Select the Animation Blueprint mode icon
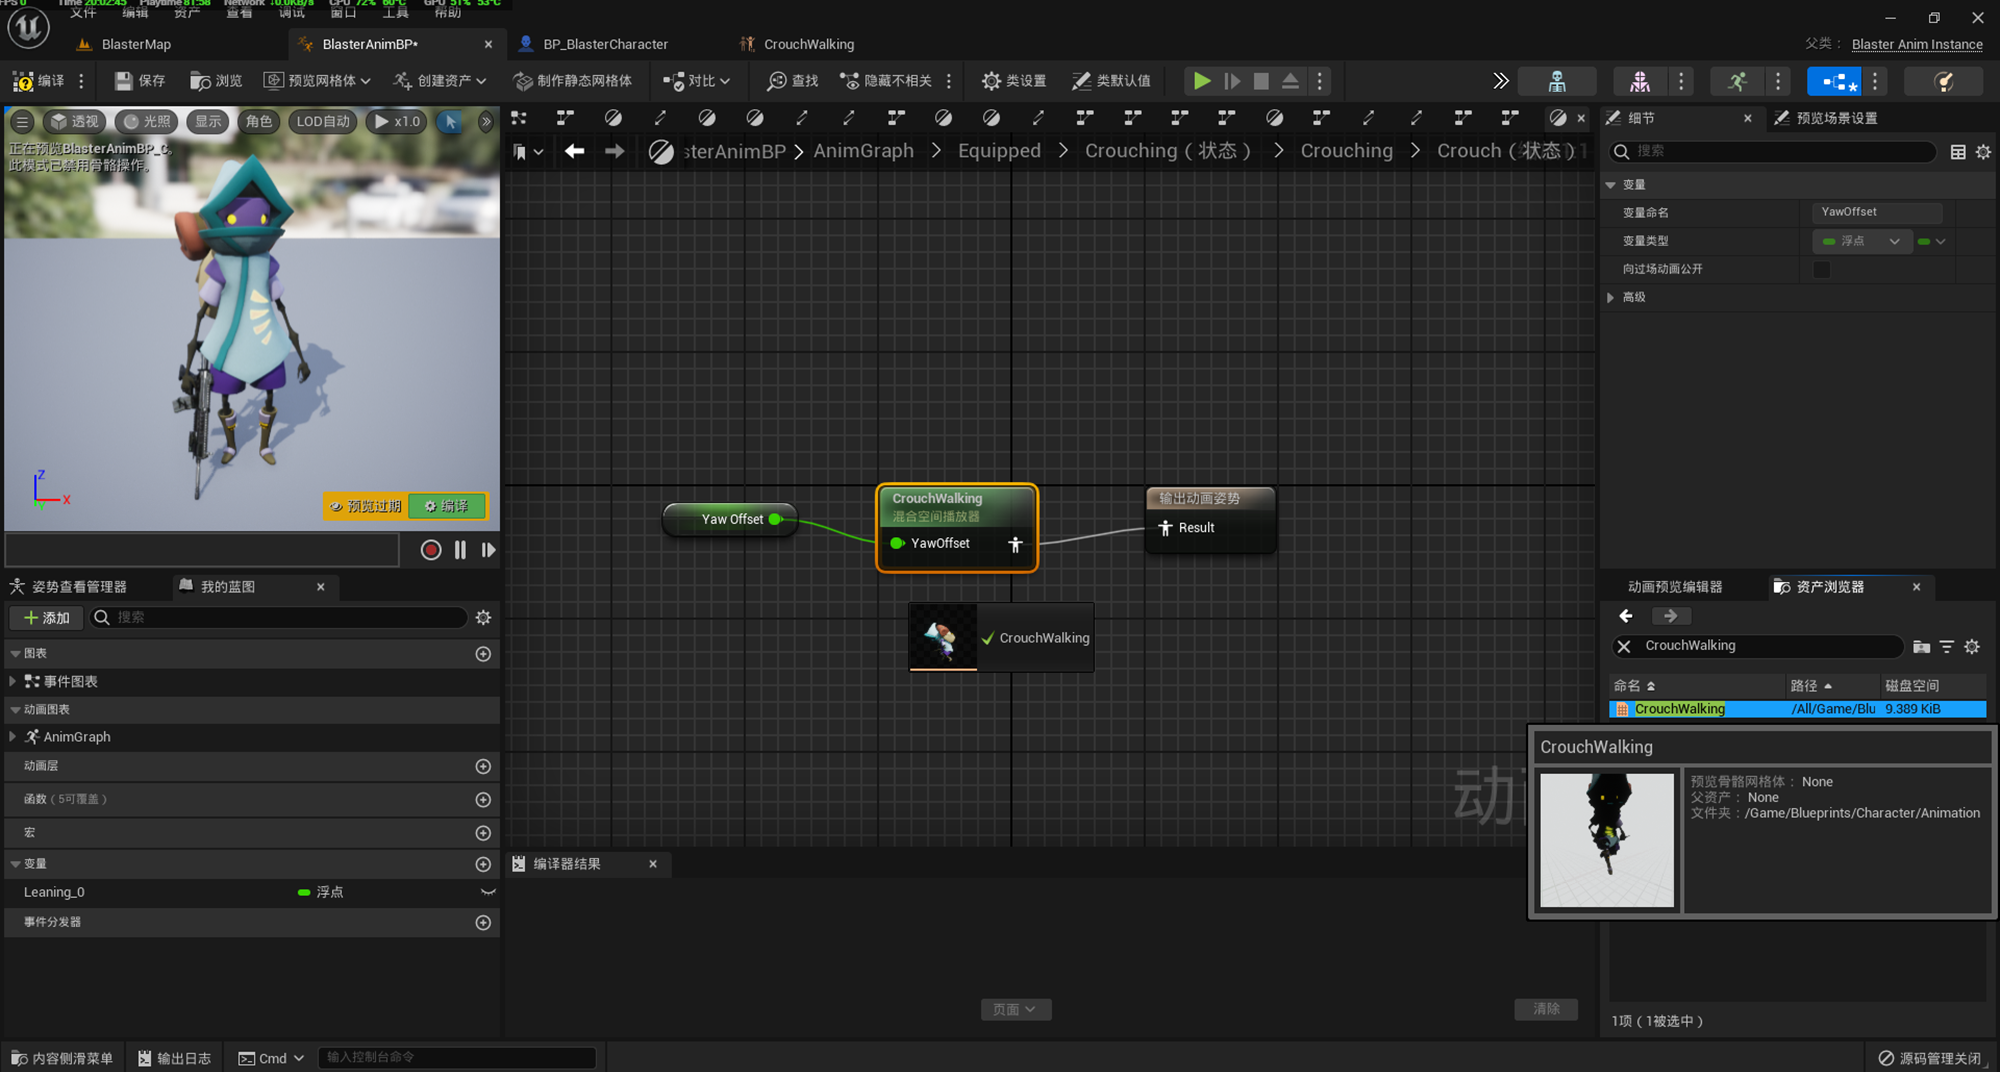Screen dimensions: 2000x1072 coord(1834,81)
